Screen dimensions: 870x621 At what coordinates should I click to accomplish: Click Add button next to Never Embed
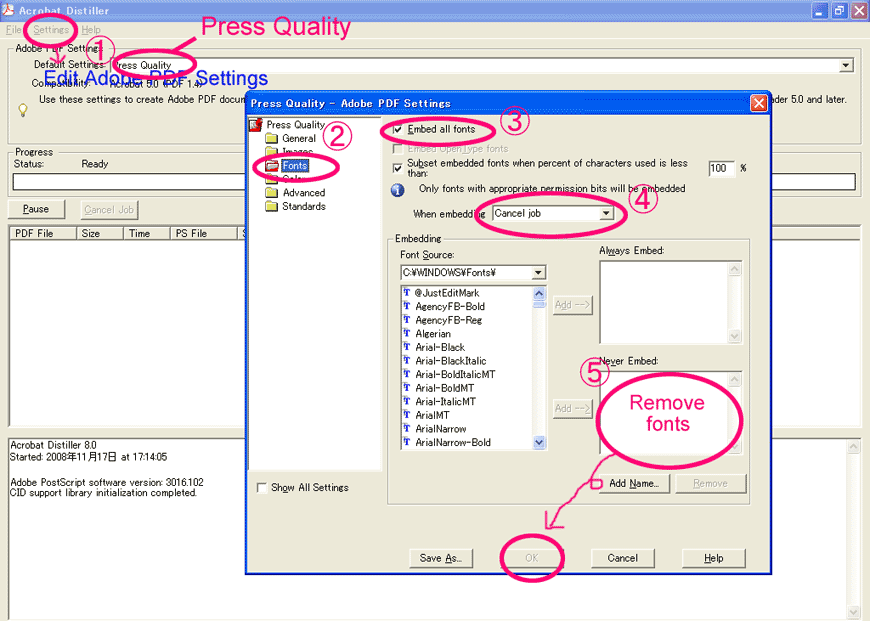(572, 408)
